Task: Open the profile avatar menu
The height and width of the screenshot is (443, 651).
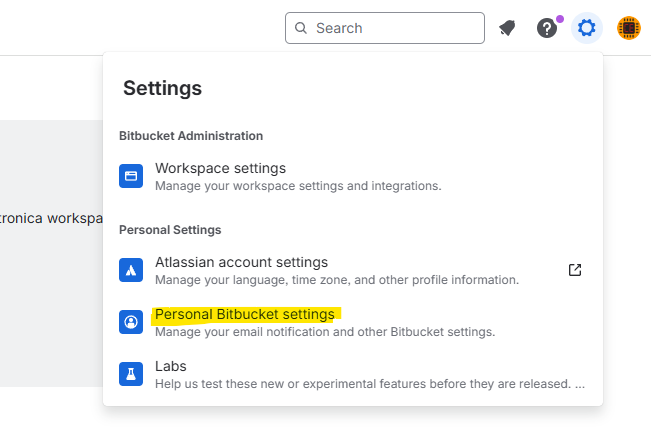Action: (x=628, y=28)
